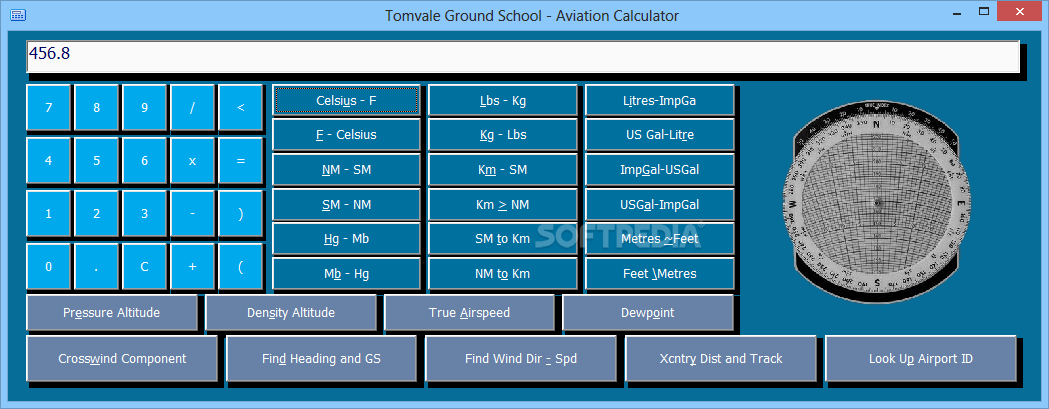
Task: Click the decimal point key
Action: pyautogui.click(x=96, y=266)
